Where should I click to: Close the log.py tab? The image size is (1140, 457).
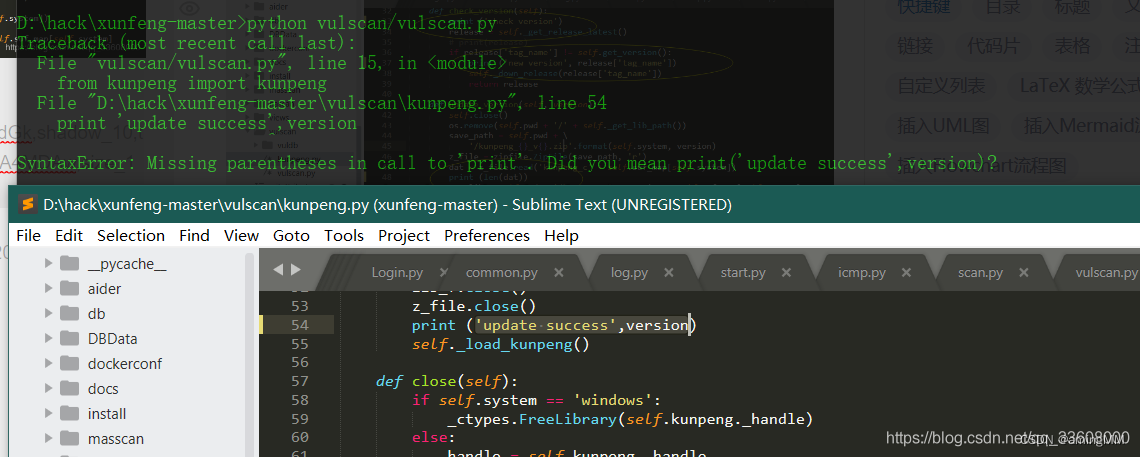(x=667, y=273)
